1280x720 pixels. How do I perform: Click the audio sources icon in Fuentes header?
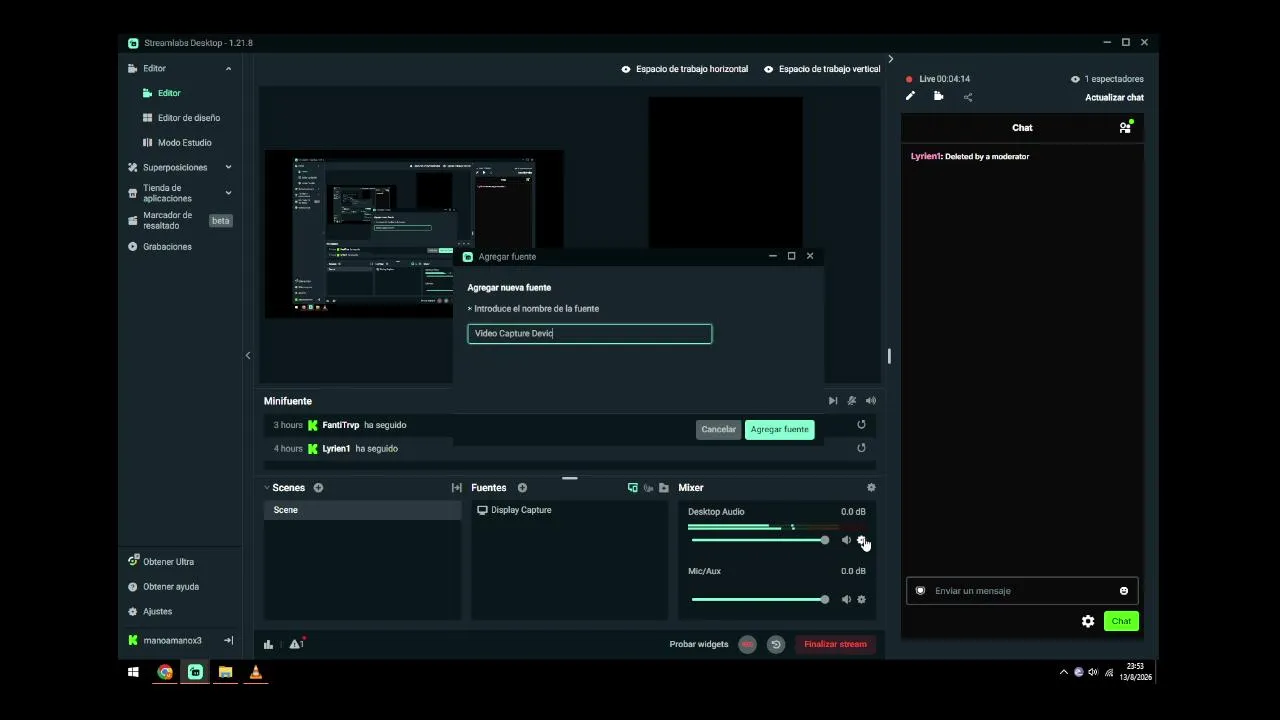point(648,488)
